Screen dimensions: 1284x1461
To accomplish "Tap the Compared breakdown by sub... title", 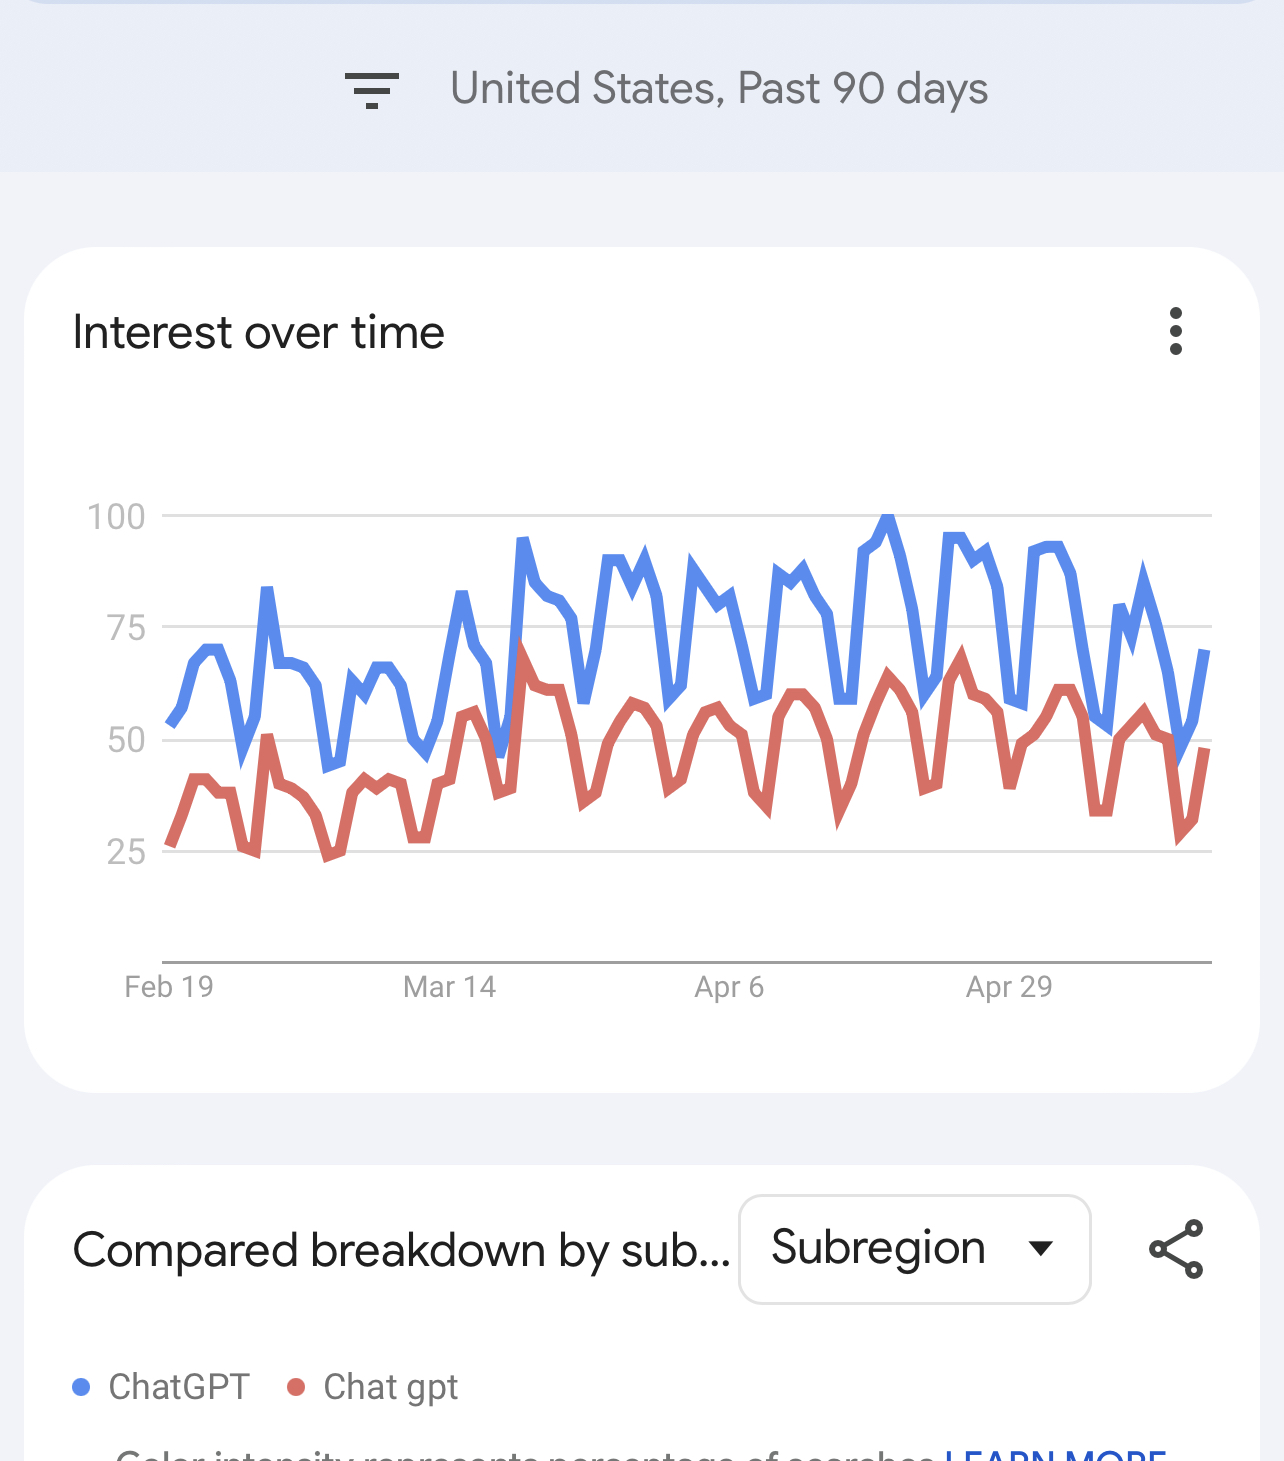I will (x=402, y=1251).
